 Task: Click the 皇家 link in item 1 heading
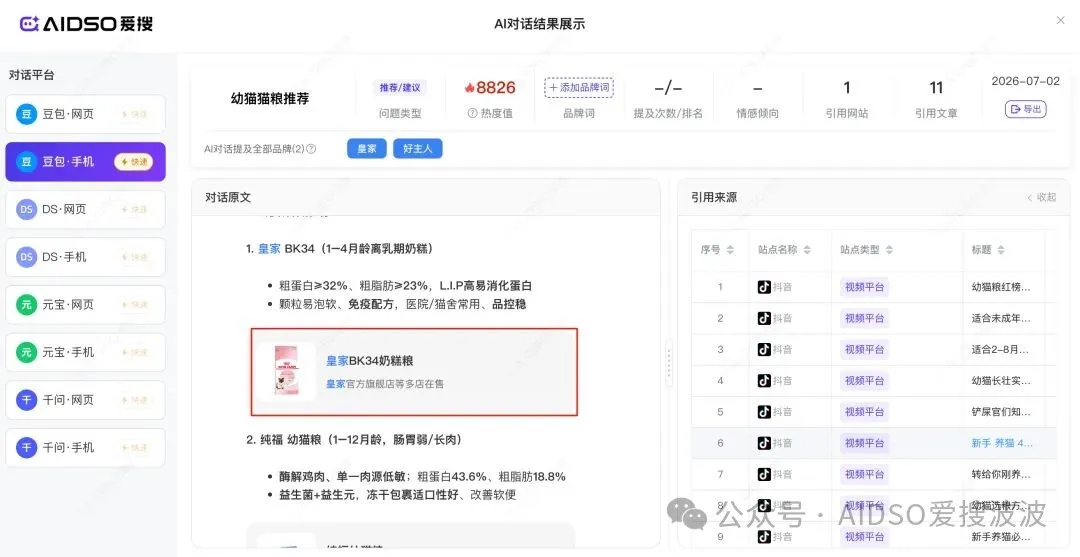(269, 249)
